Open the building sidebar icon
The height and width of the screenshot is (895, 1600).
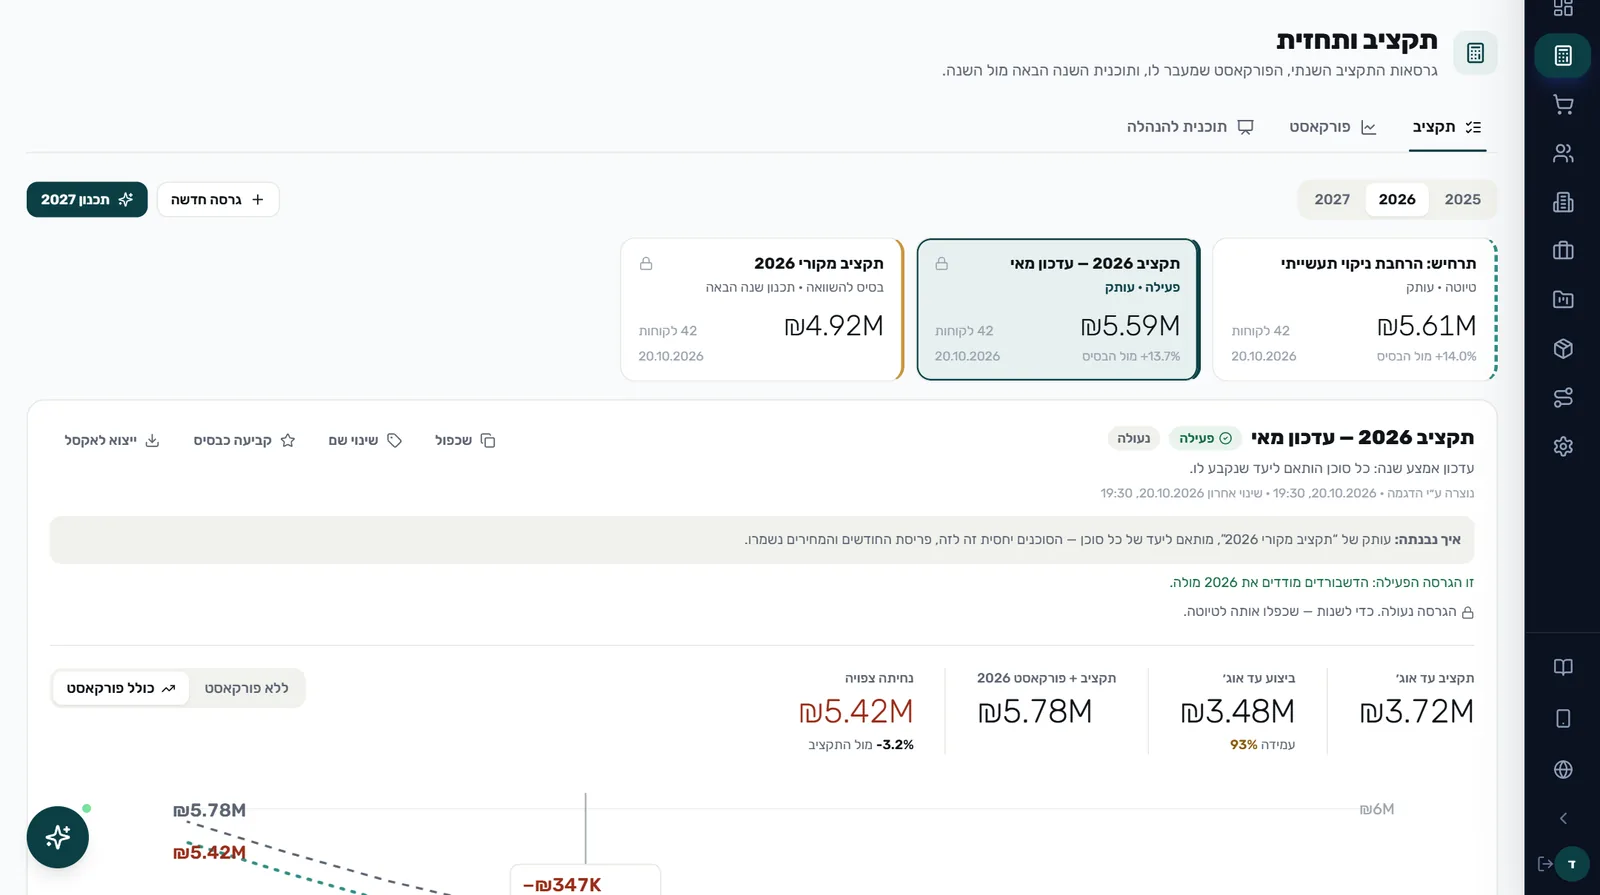click(1563, 202)
